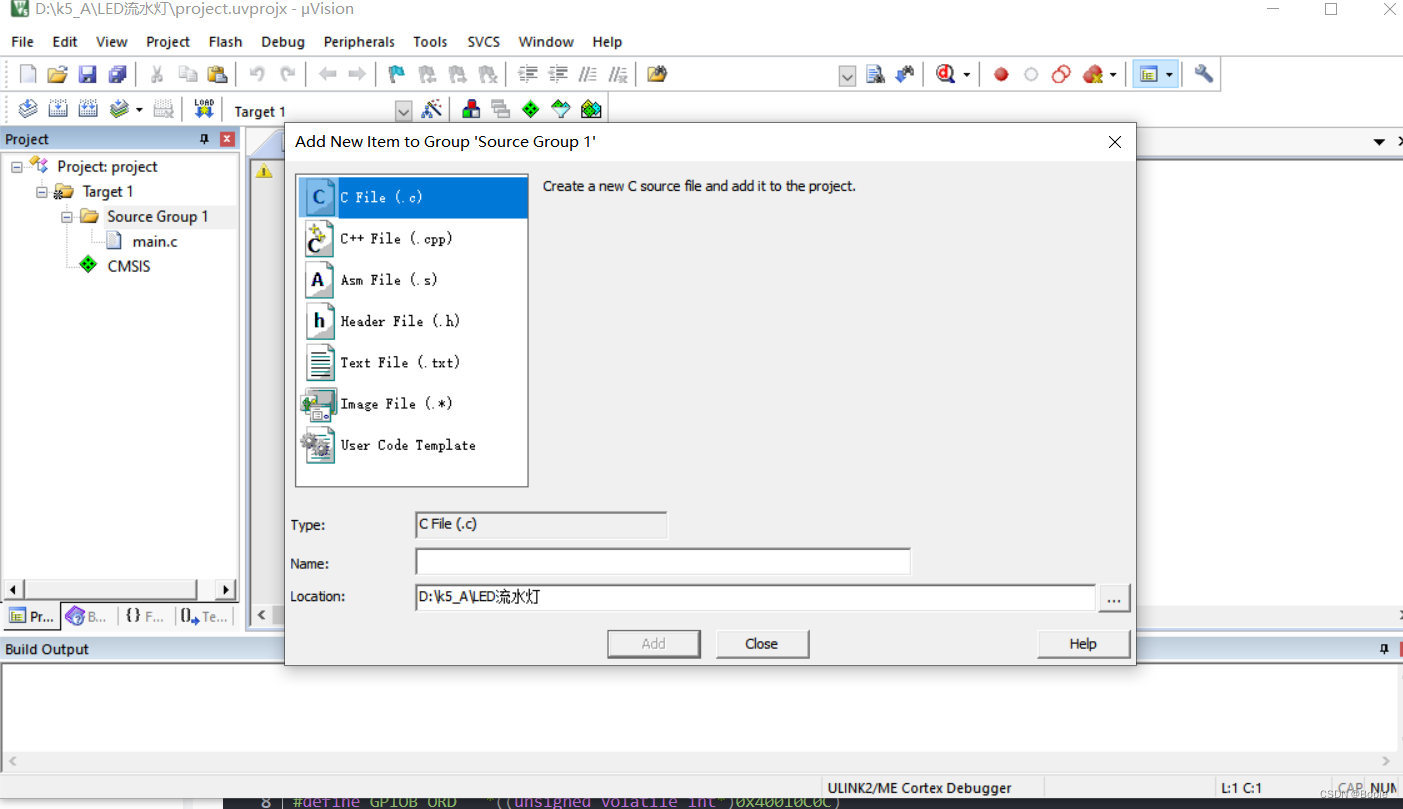The height and width of the screenshot is (809, 1403).
Task: Collapse the Target 1 tree node
Action: 42,192
